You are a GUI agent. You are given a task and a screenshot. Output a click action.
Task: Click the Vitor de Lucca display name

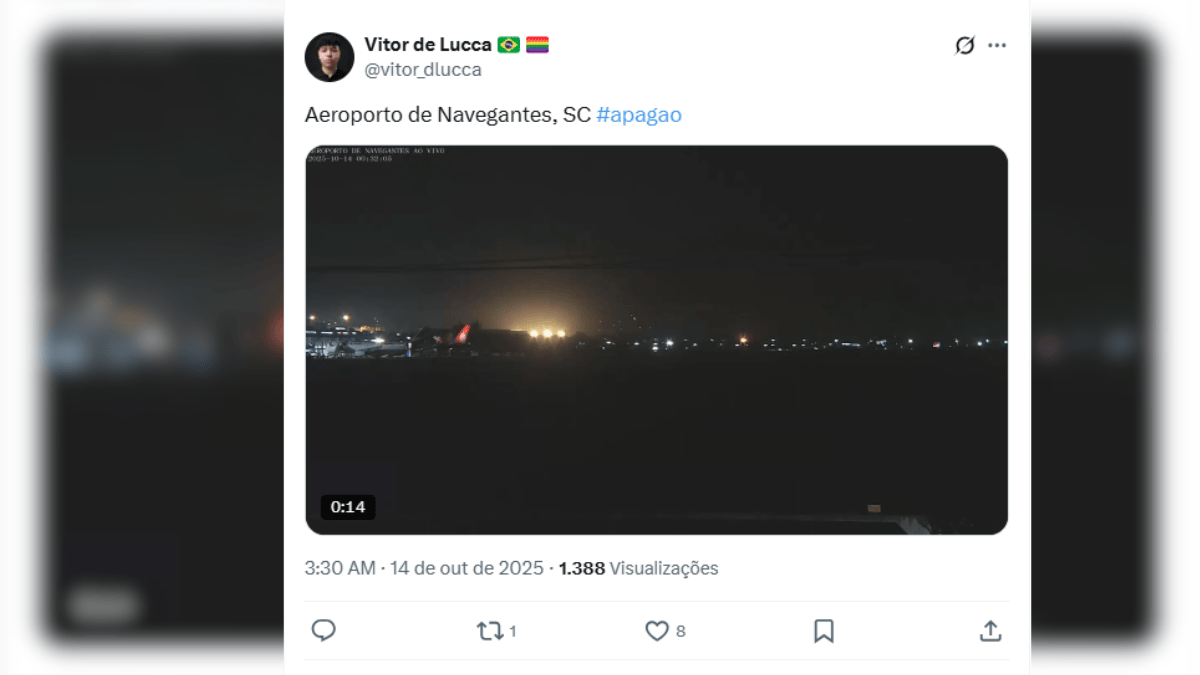point(428,44)
